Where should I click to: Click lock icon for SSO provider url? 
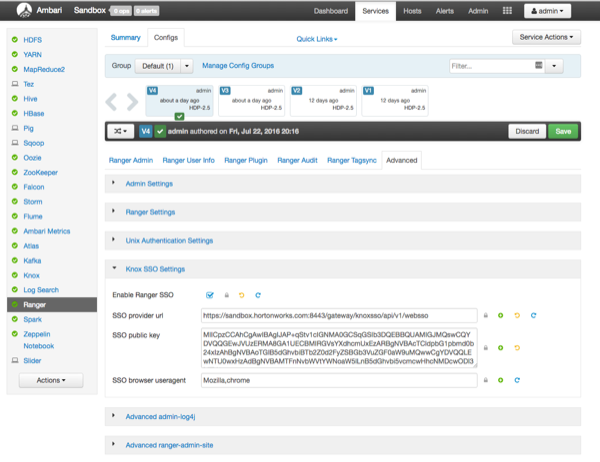click(x=486, y=315)
